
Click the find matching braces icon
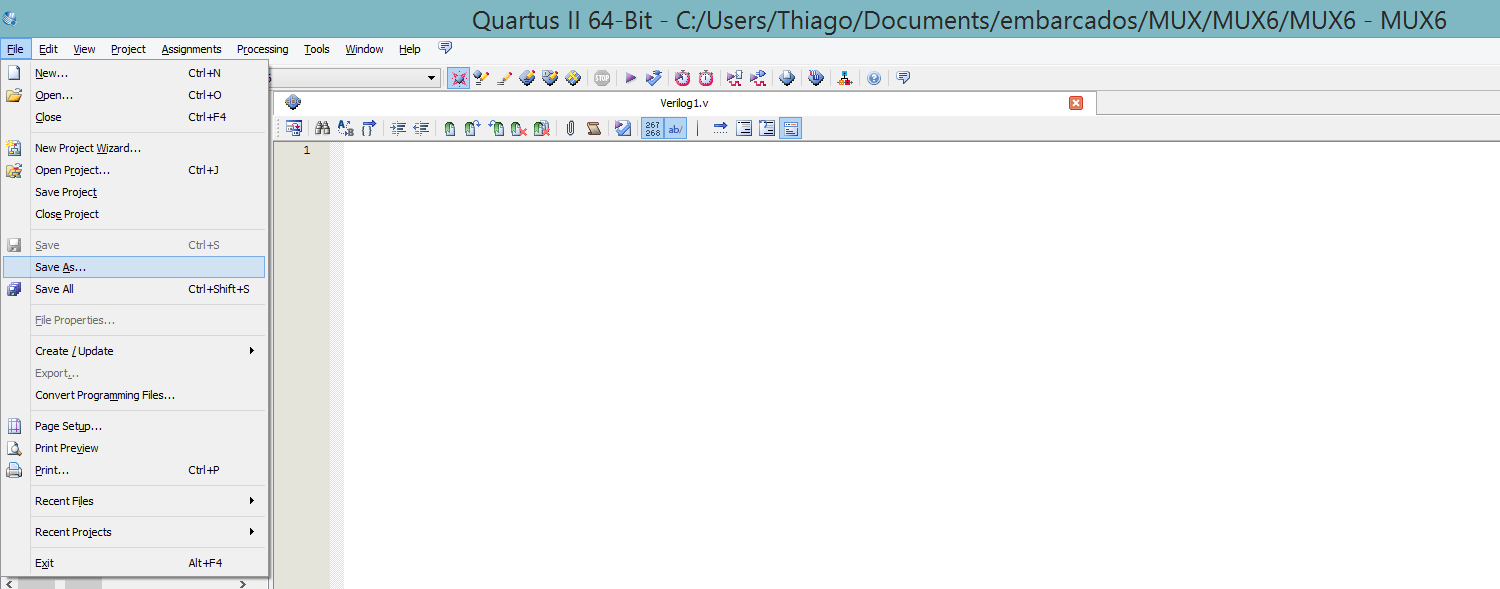369,128
